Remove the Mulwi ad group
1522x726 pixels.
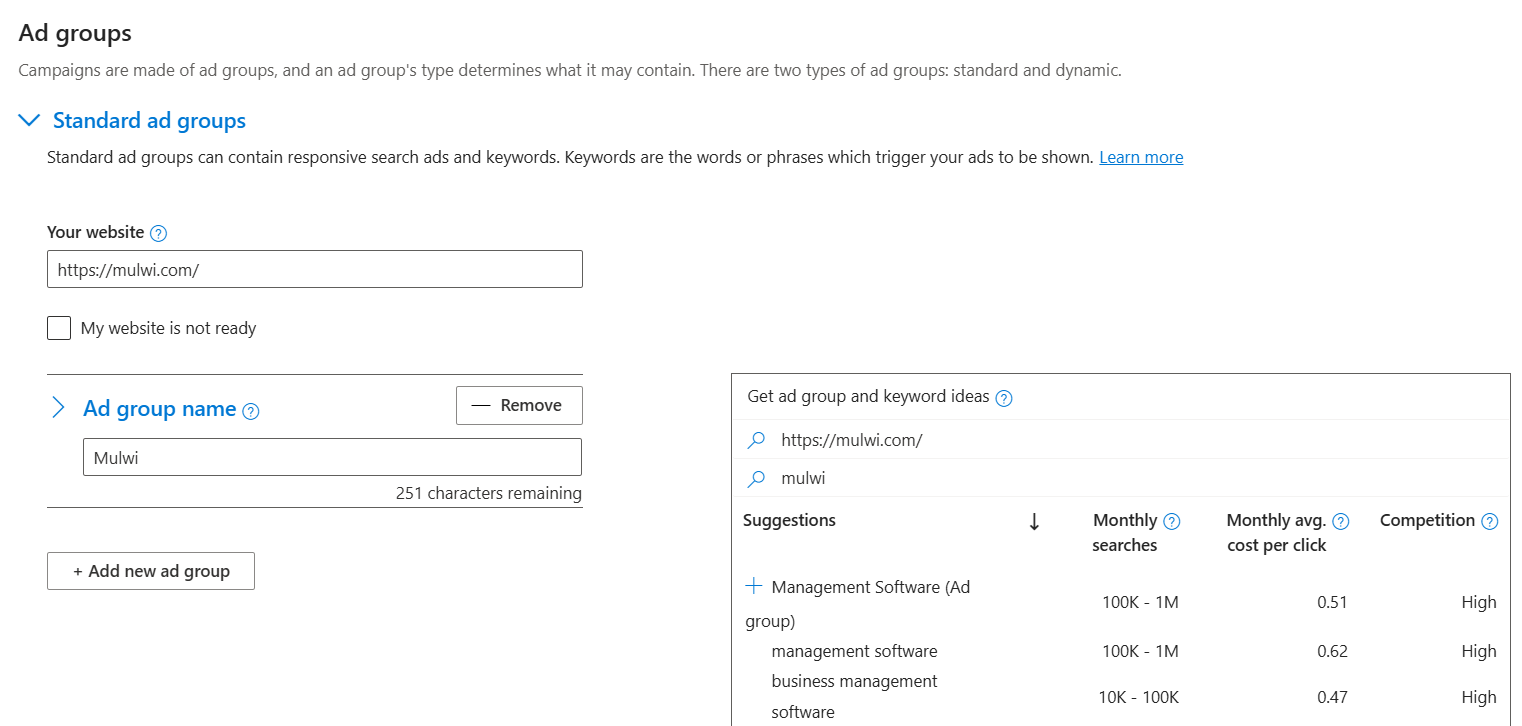pos(519,405)
